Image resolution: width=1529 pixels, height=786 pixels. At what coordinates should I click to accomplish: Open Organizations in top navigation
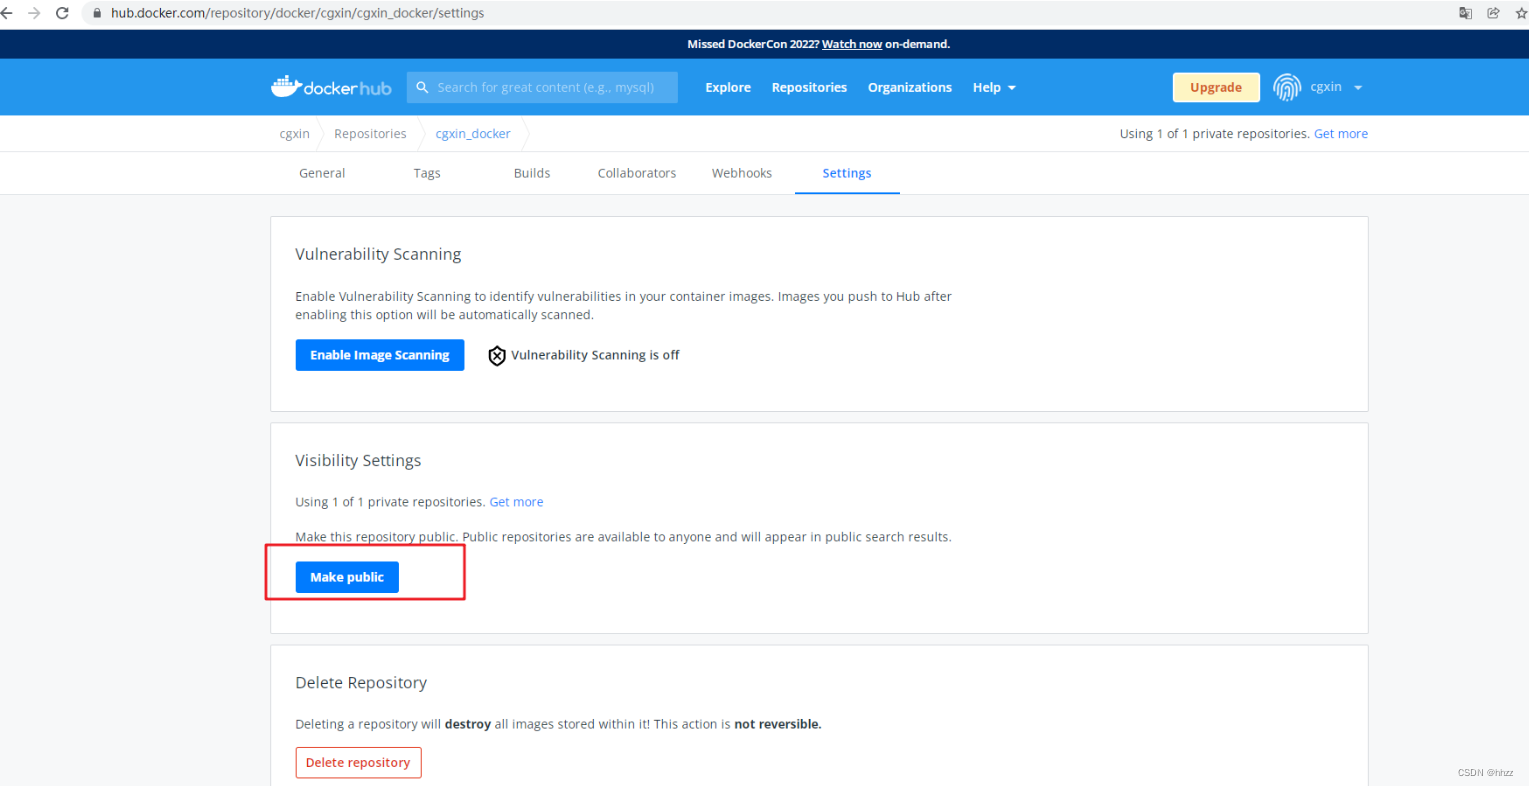[x=910, y=87]
